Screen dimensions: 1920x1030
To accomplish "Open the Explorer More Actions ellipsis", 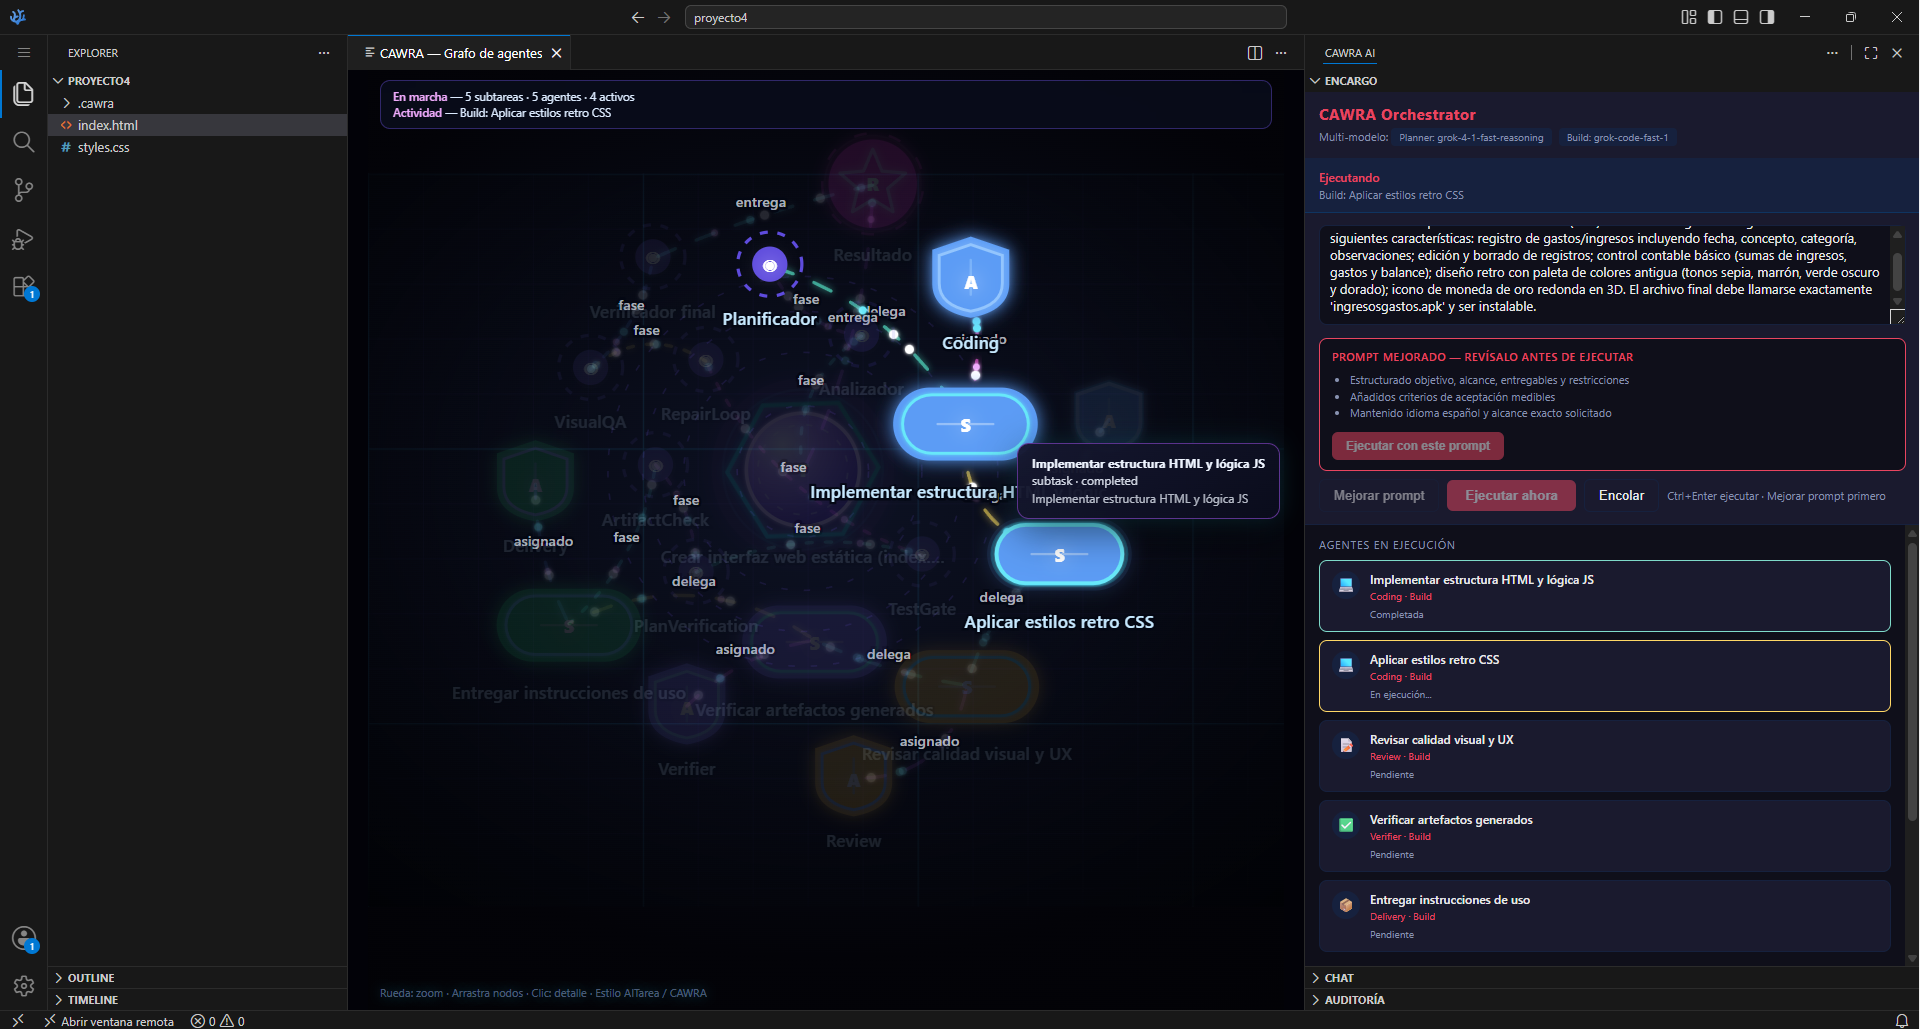I will [x=324, y=53].
